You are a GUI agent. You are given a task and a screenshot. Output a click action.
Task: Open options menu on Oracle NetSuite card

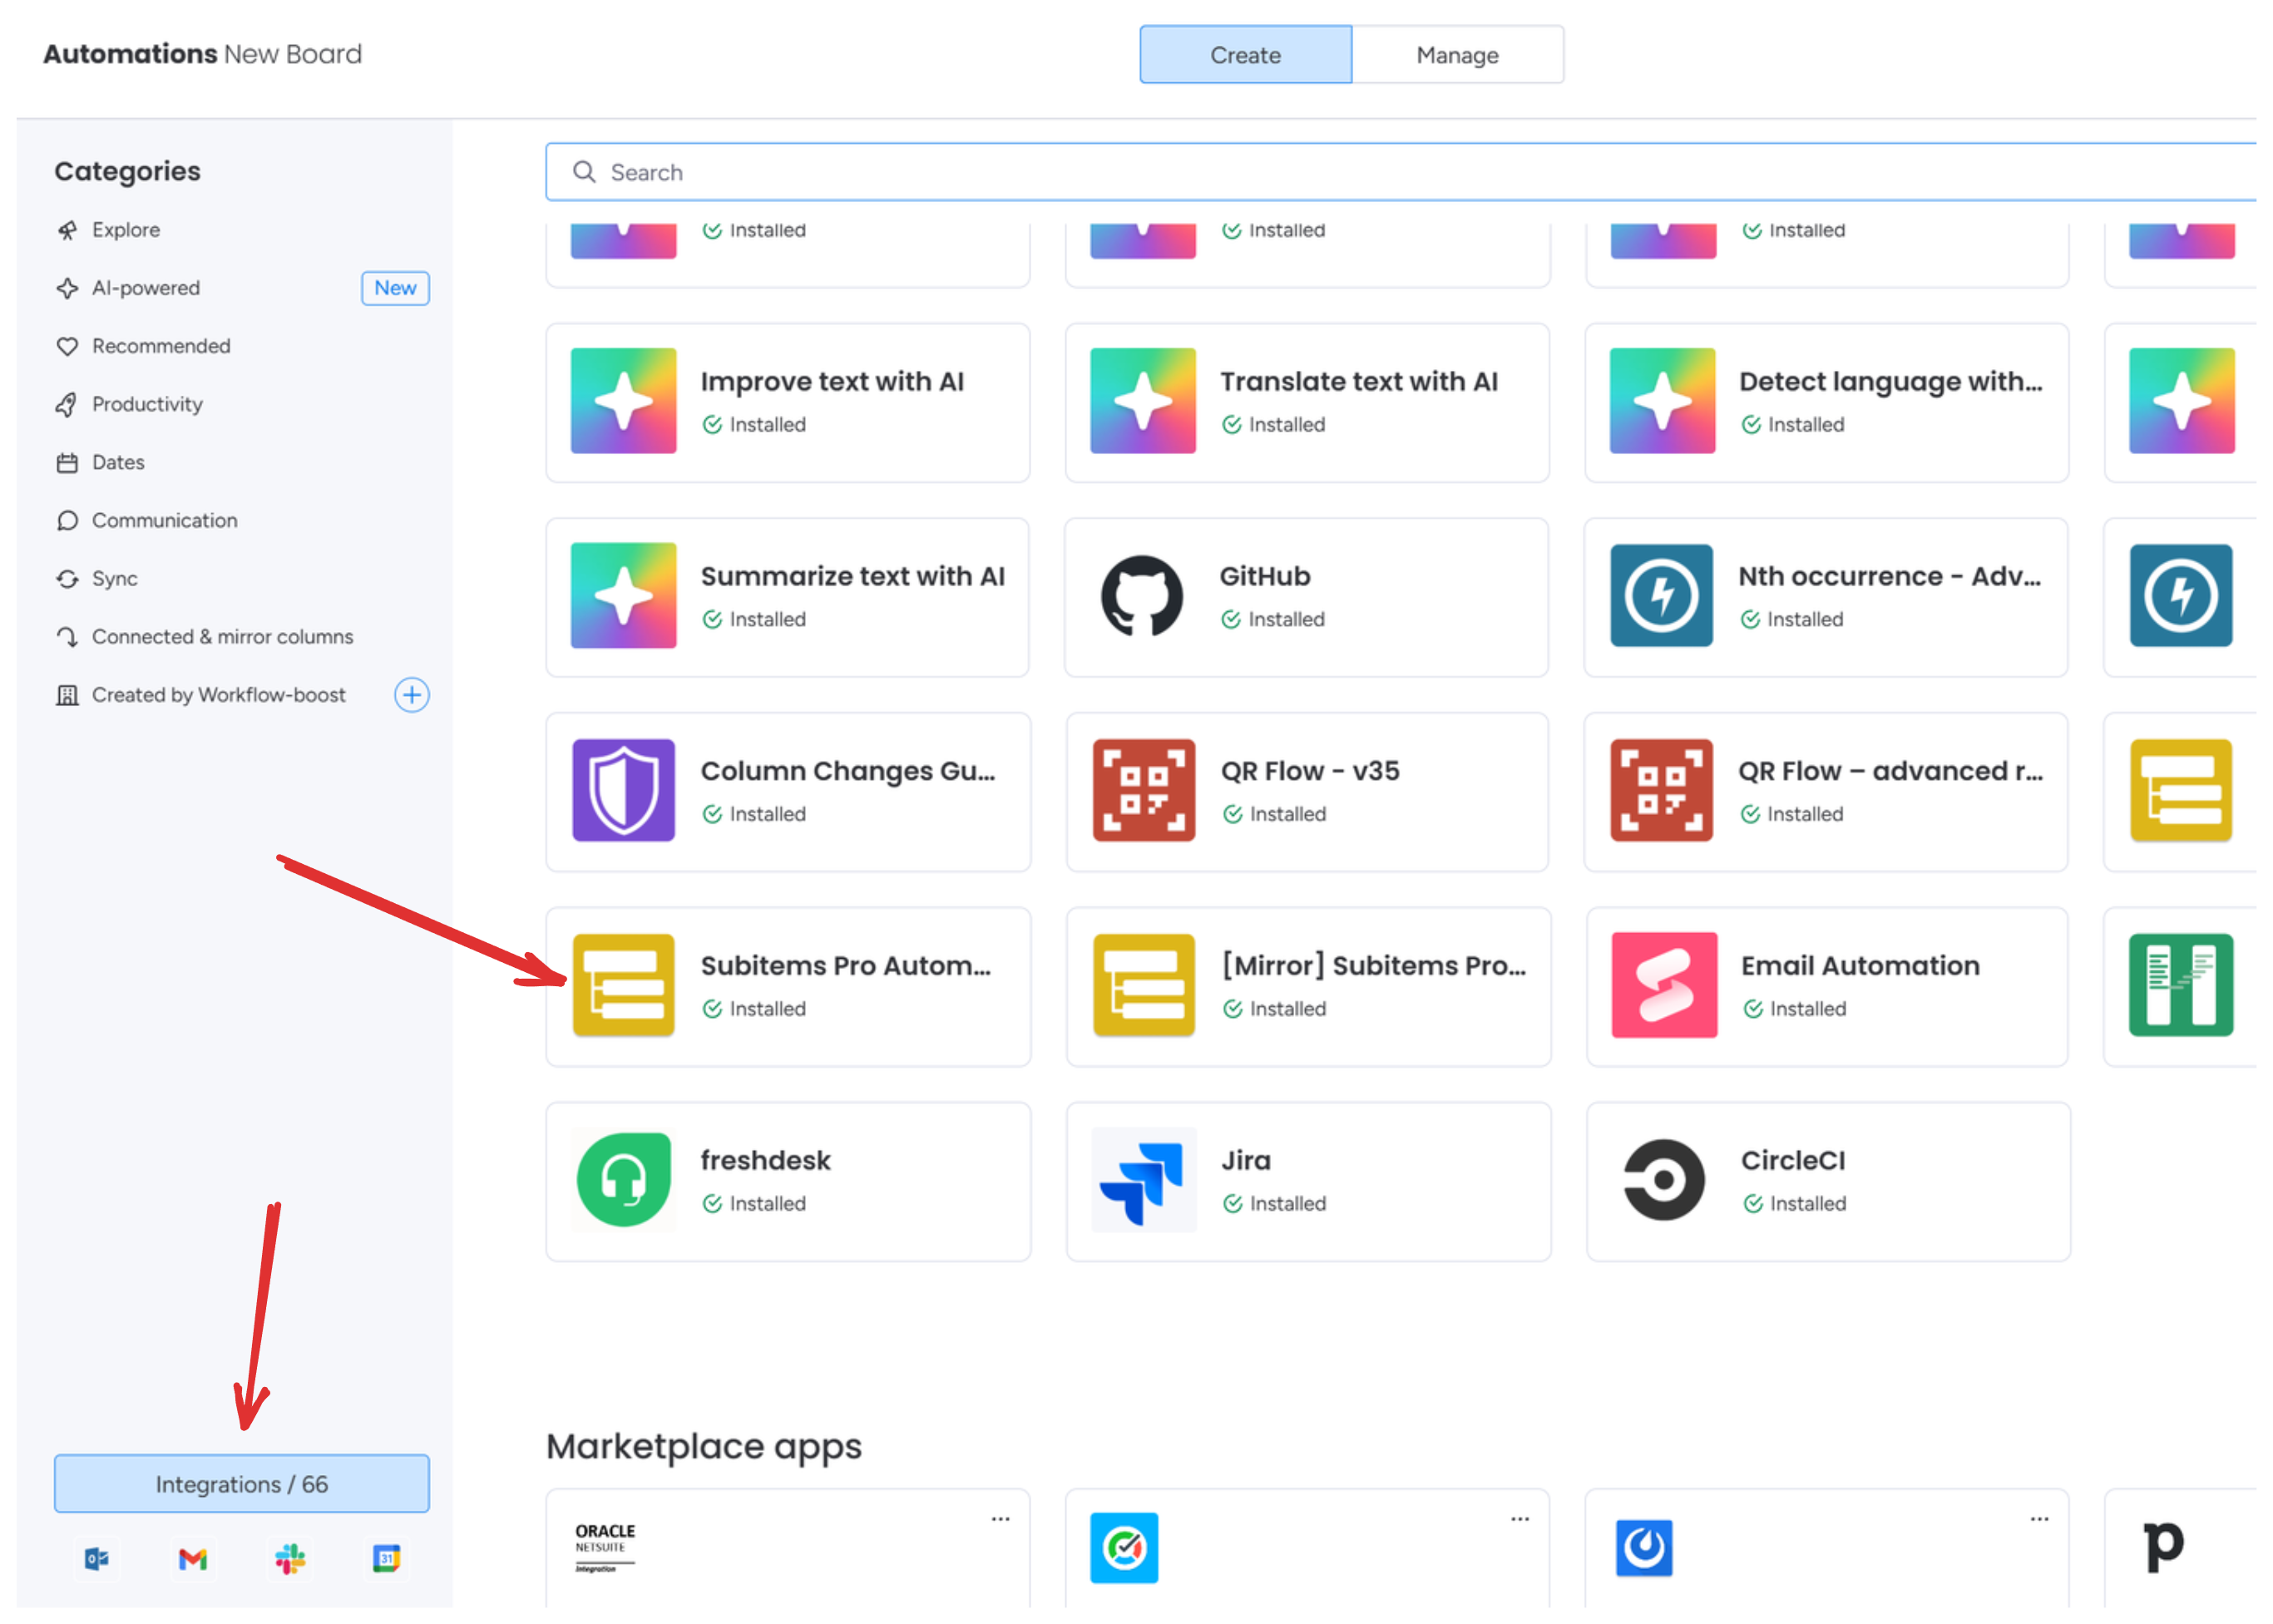point(1000,1518)
